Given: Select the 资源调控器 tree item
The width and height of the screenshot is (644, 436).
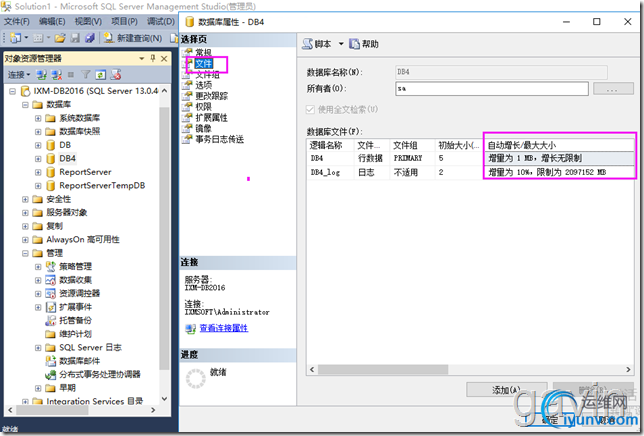Looking at the screenshot, I should 80,293.
